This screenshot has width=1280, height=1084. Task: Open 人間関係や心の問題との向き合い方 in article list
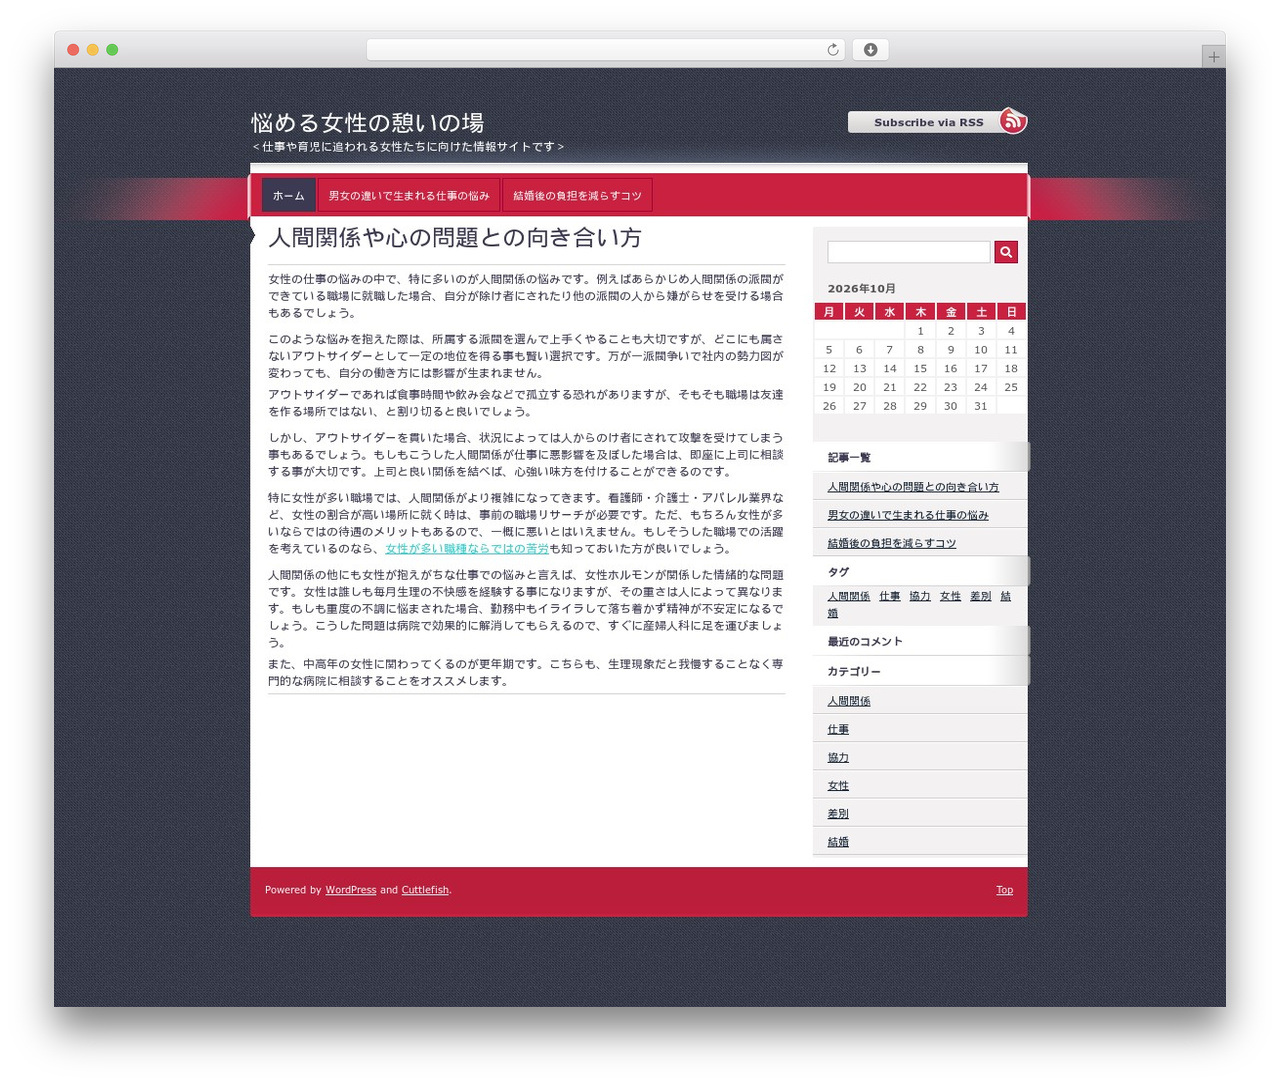coord(913,487)
